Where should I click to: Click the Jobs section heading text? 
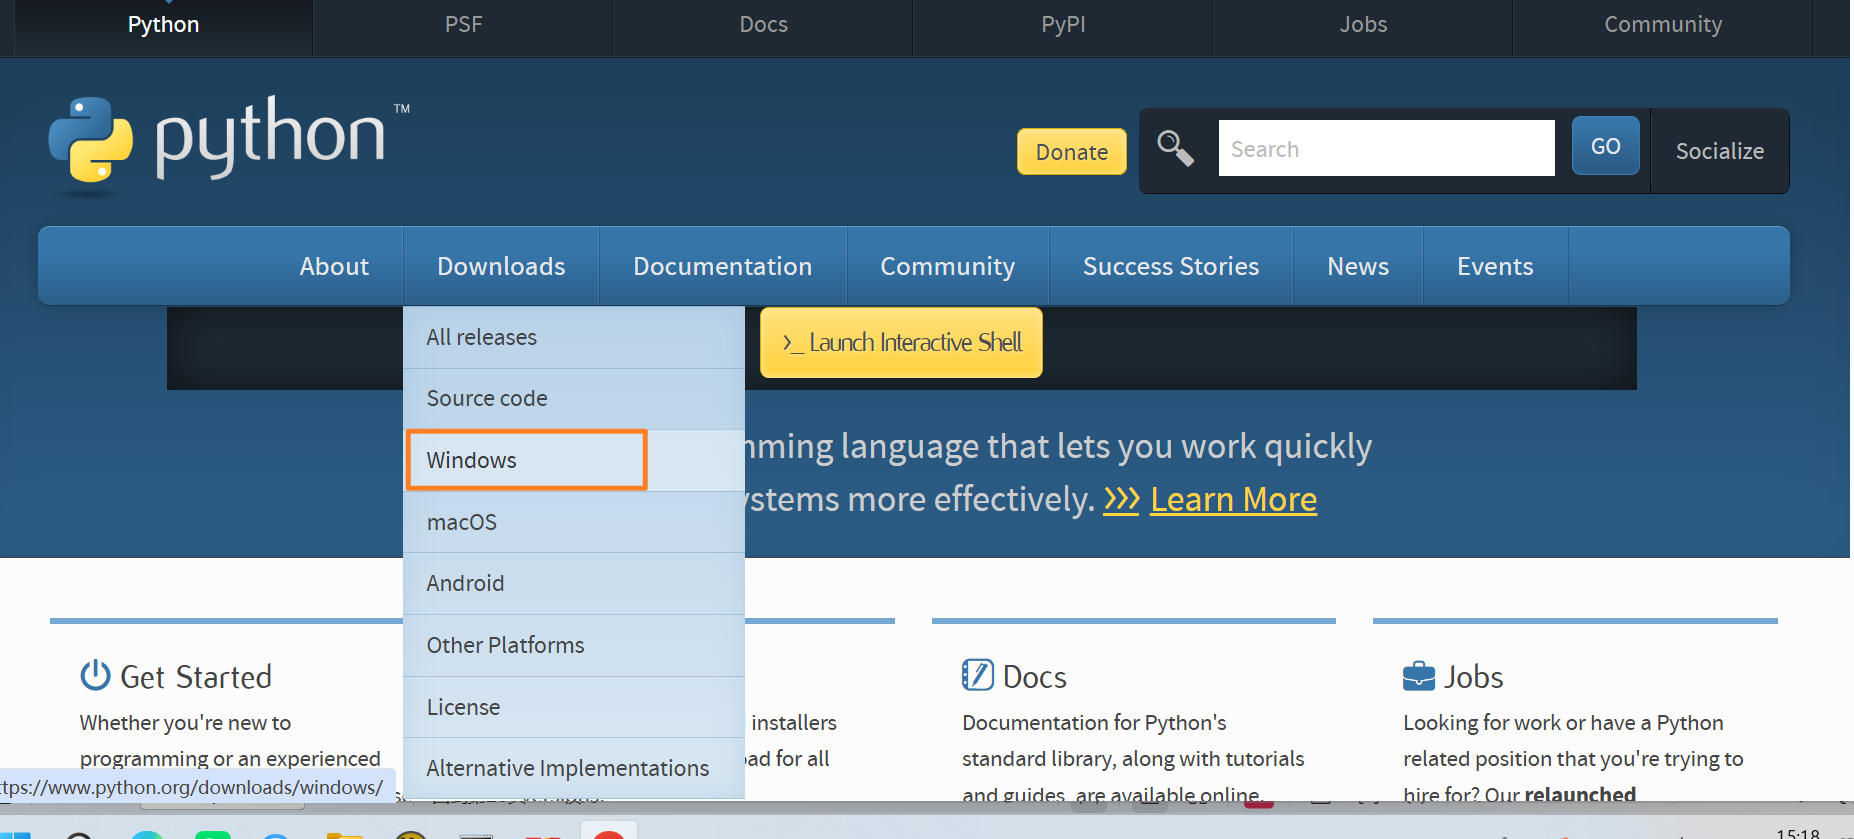[x=1474, y=677]
